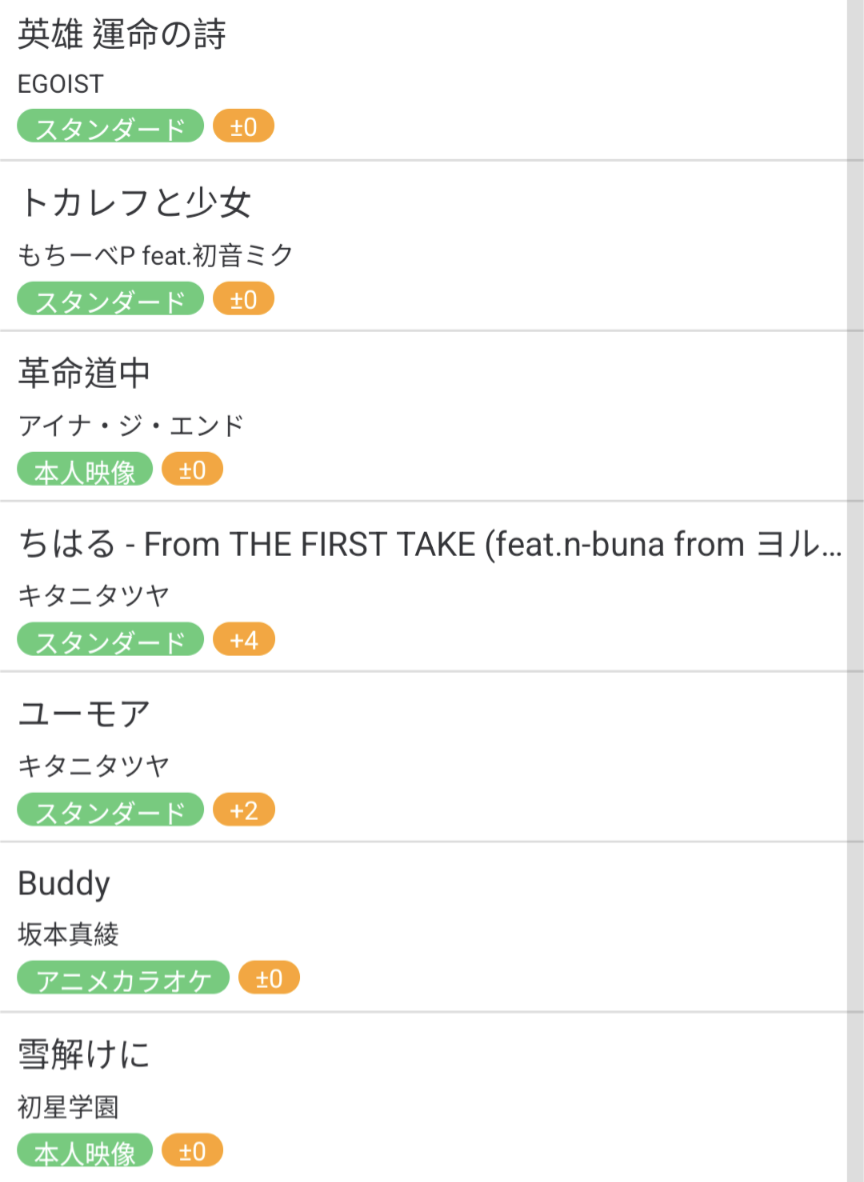Viewport: 864px width, 1182px height.
Task: Click スタンダード tag under the ちはる song
Action: coord(110,640)
